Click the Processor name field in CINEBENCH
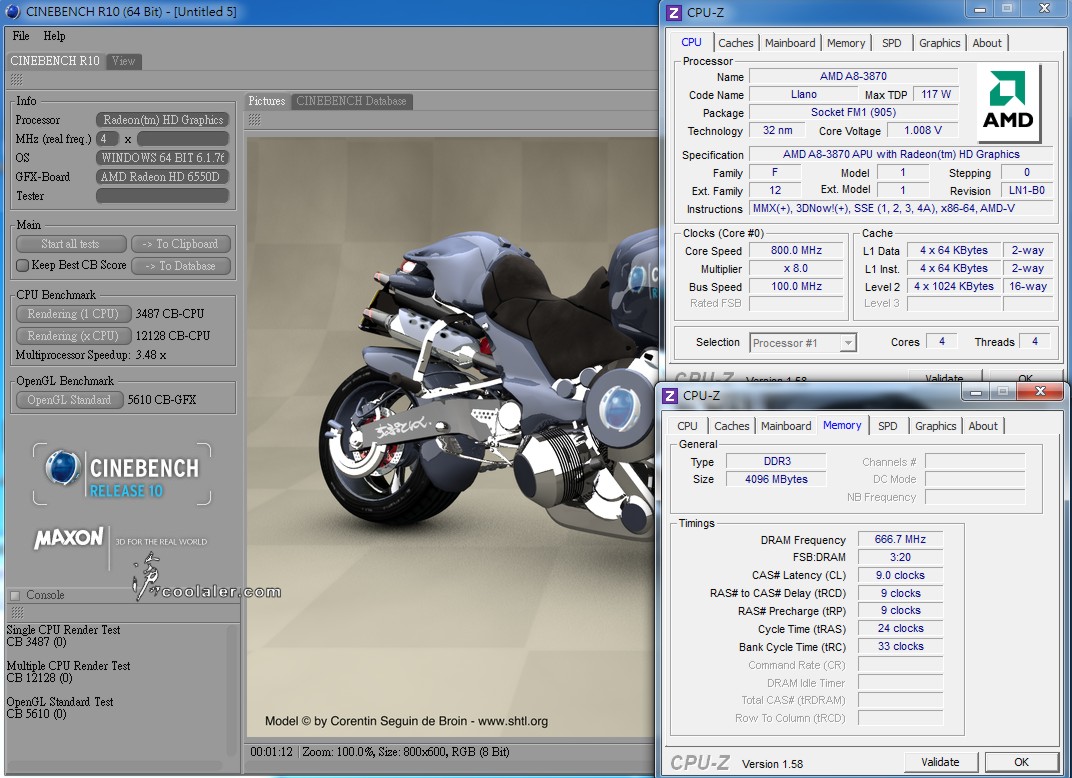Image resolution: width=1072 pixels, height=778 pixels. point(162,120)
